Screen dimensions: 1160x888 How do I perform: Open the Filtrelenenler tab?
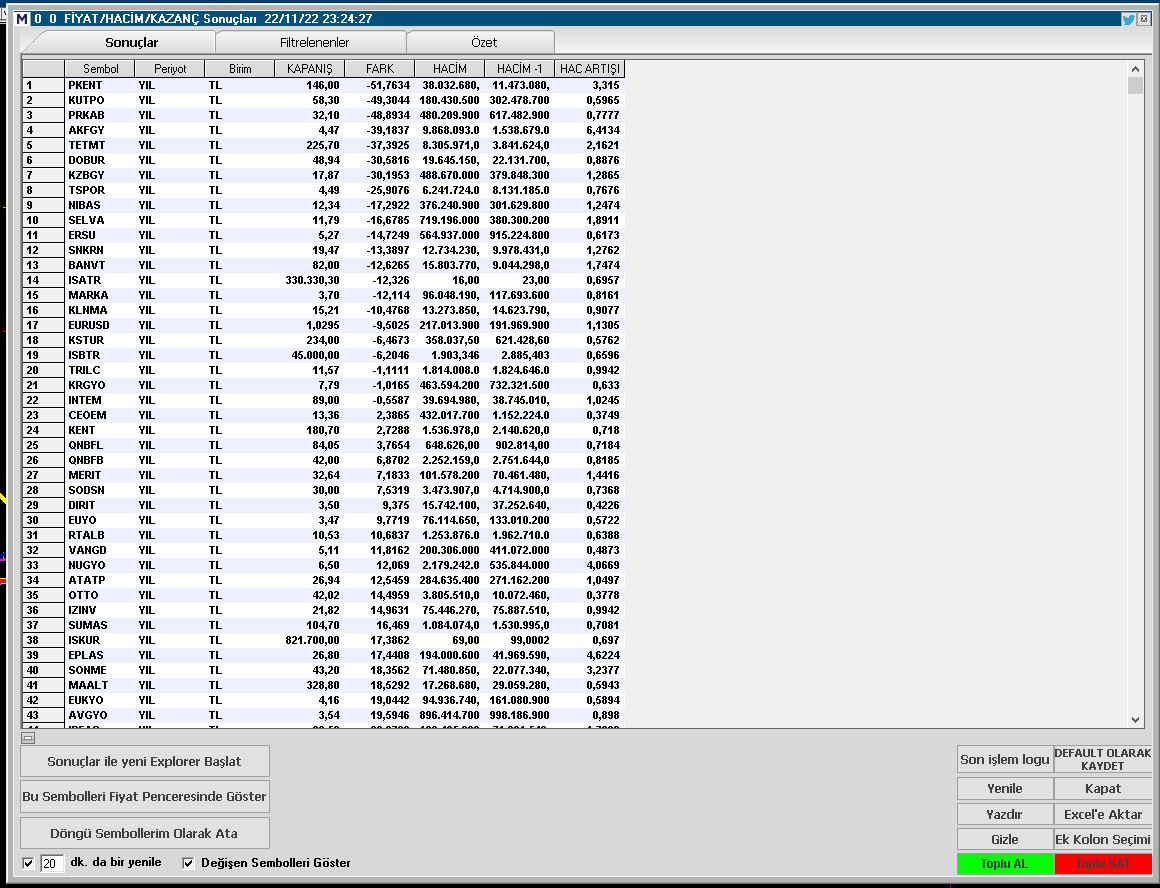[314, 42]
